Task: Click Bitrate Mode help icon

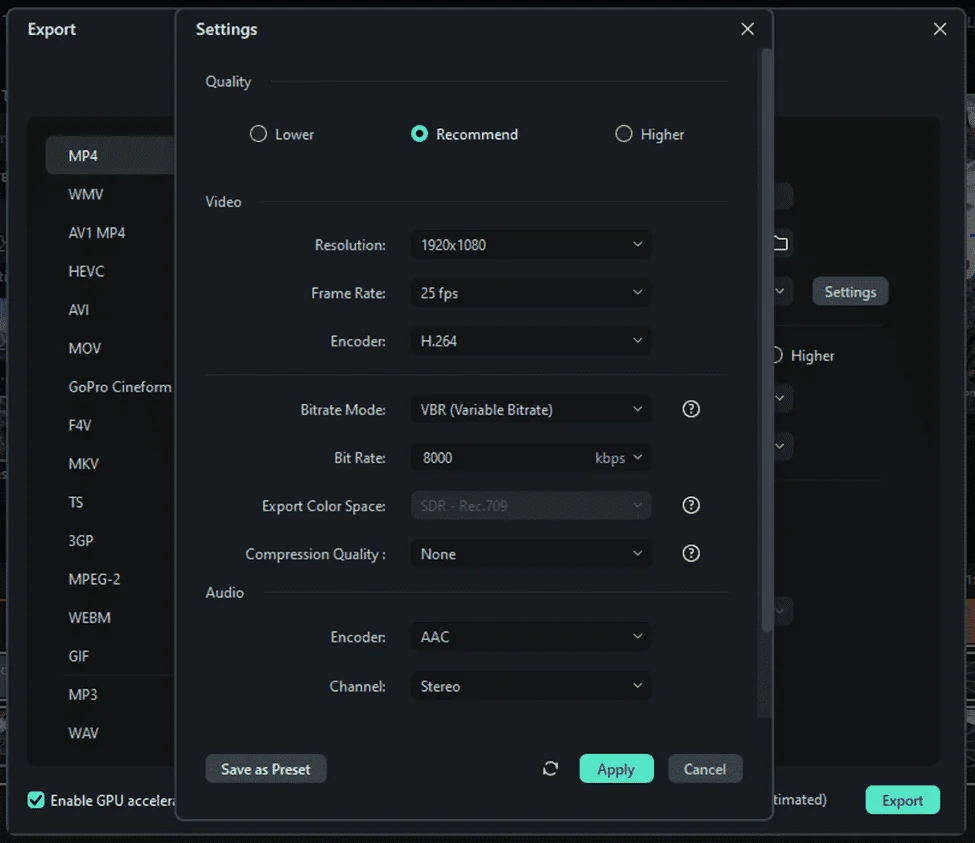Action: click(691, 409)
